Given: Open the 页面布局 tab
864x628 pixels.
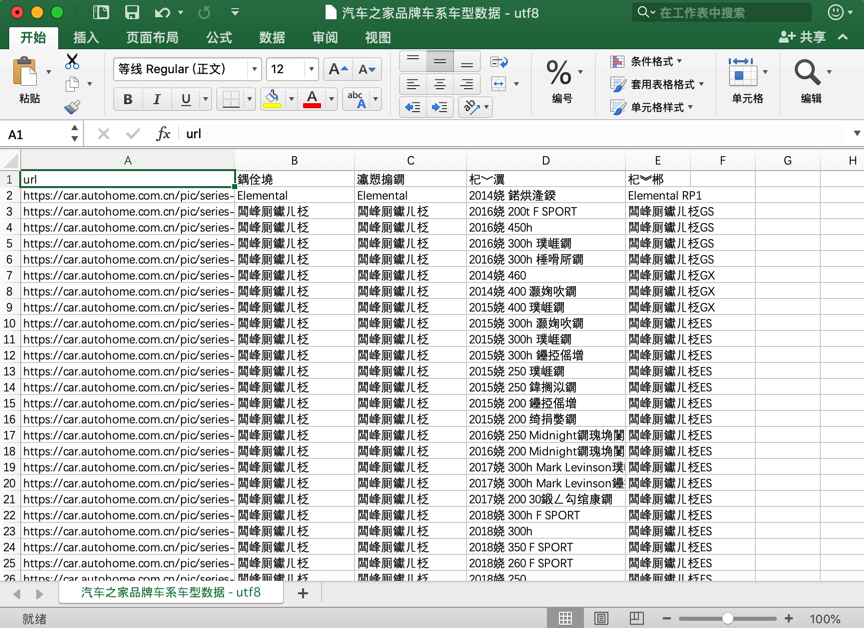Looking at the screenshot, I should (152, 37).
